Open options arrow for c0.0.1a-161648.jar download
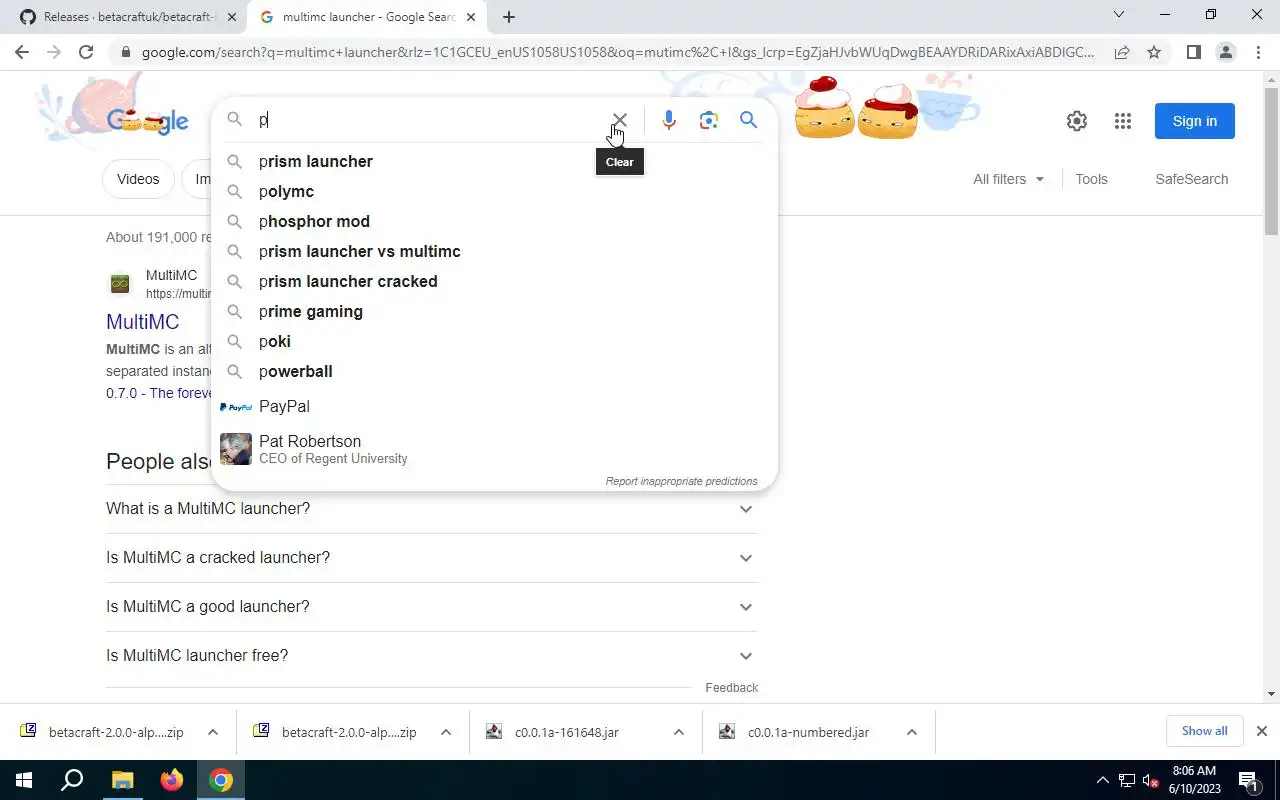 point(679,732)
